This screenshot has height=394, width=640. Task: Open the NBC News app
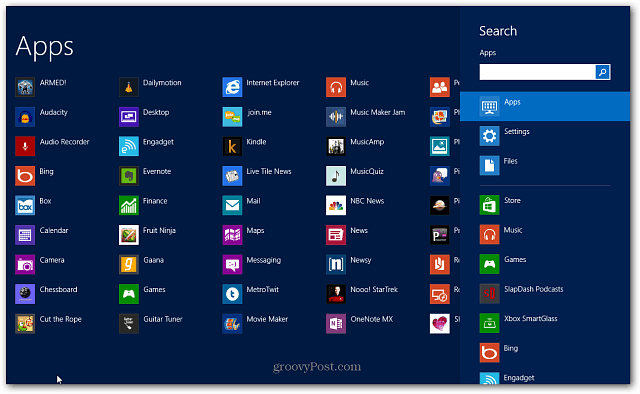pyautogui.click(x=336, y=205)
